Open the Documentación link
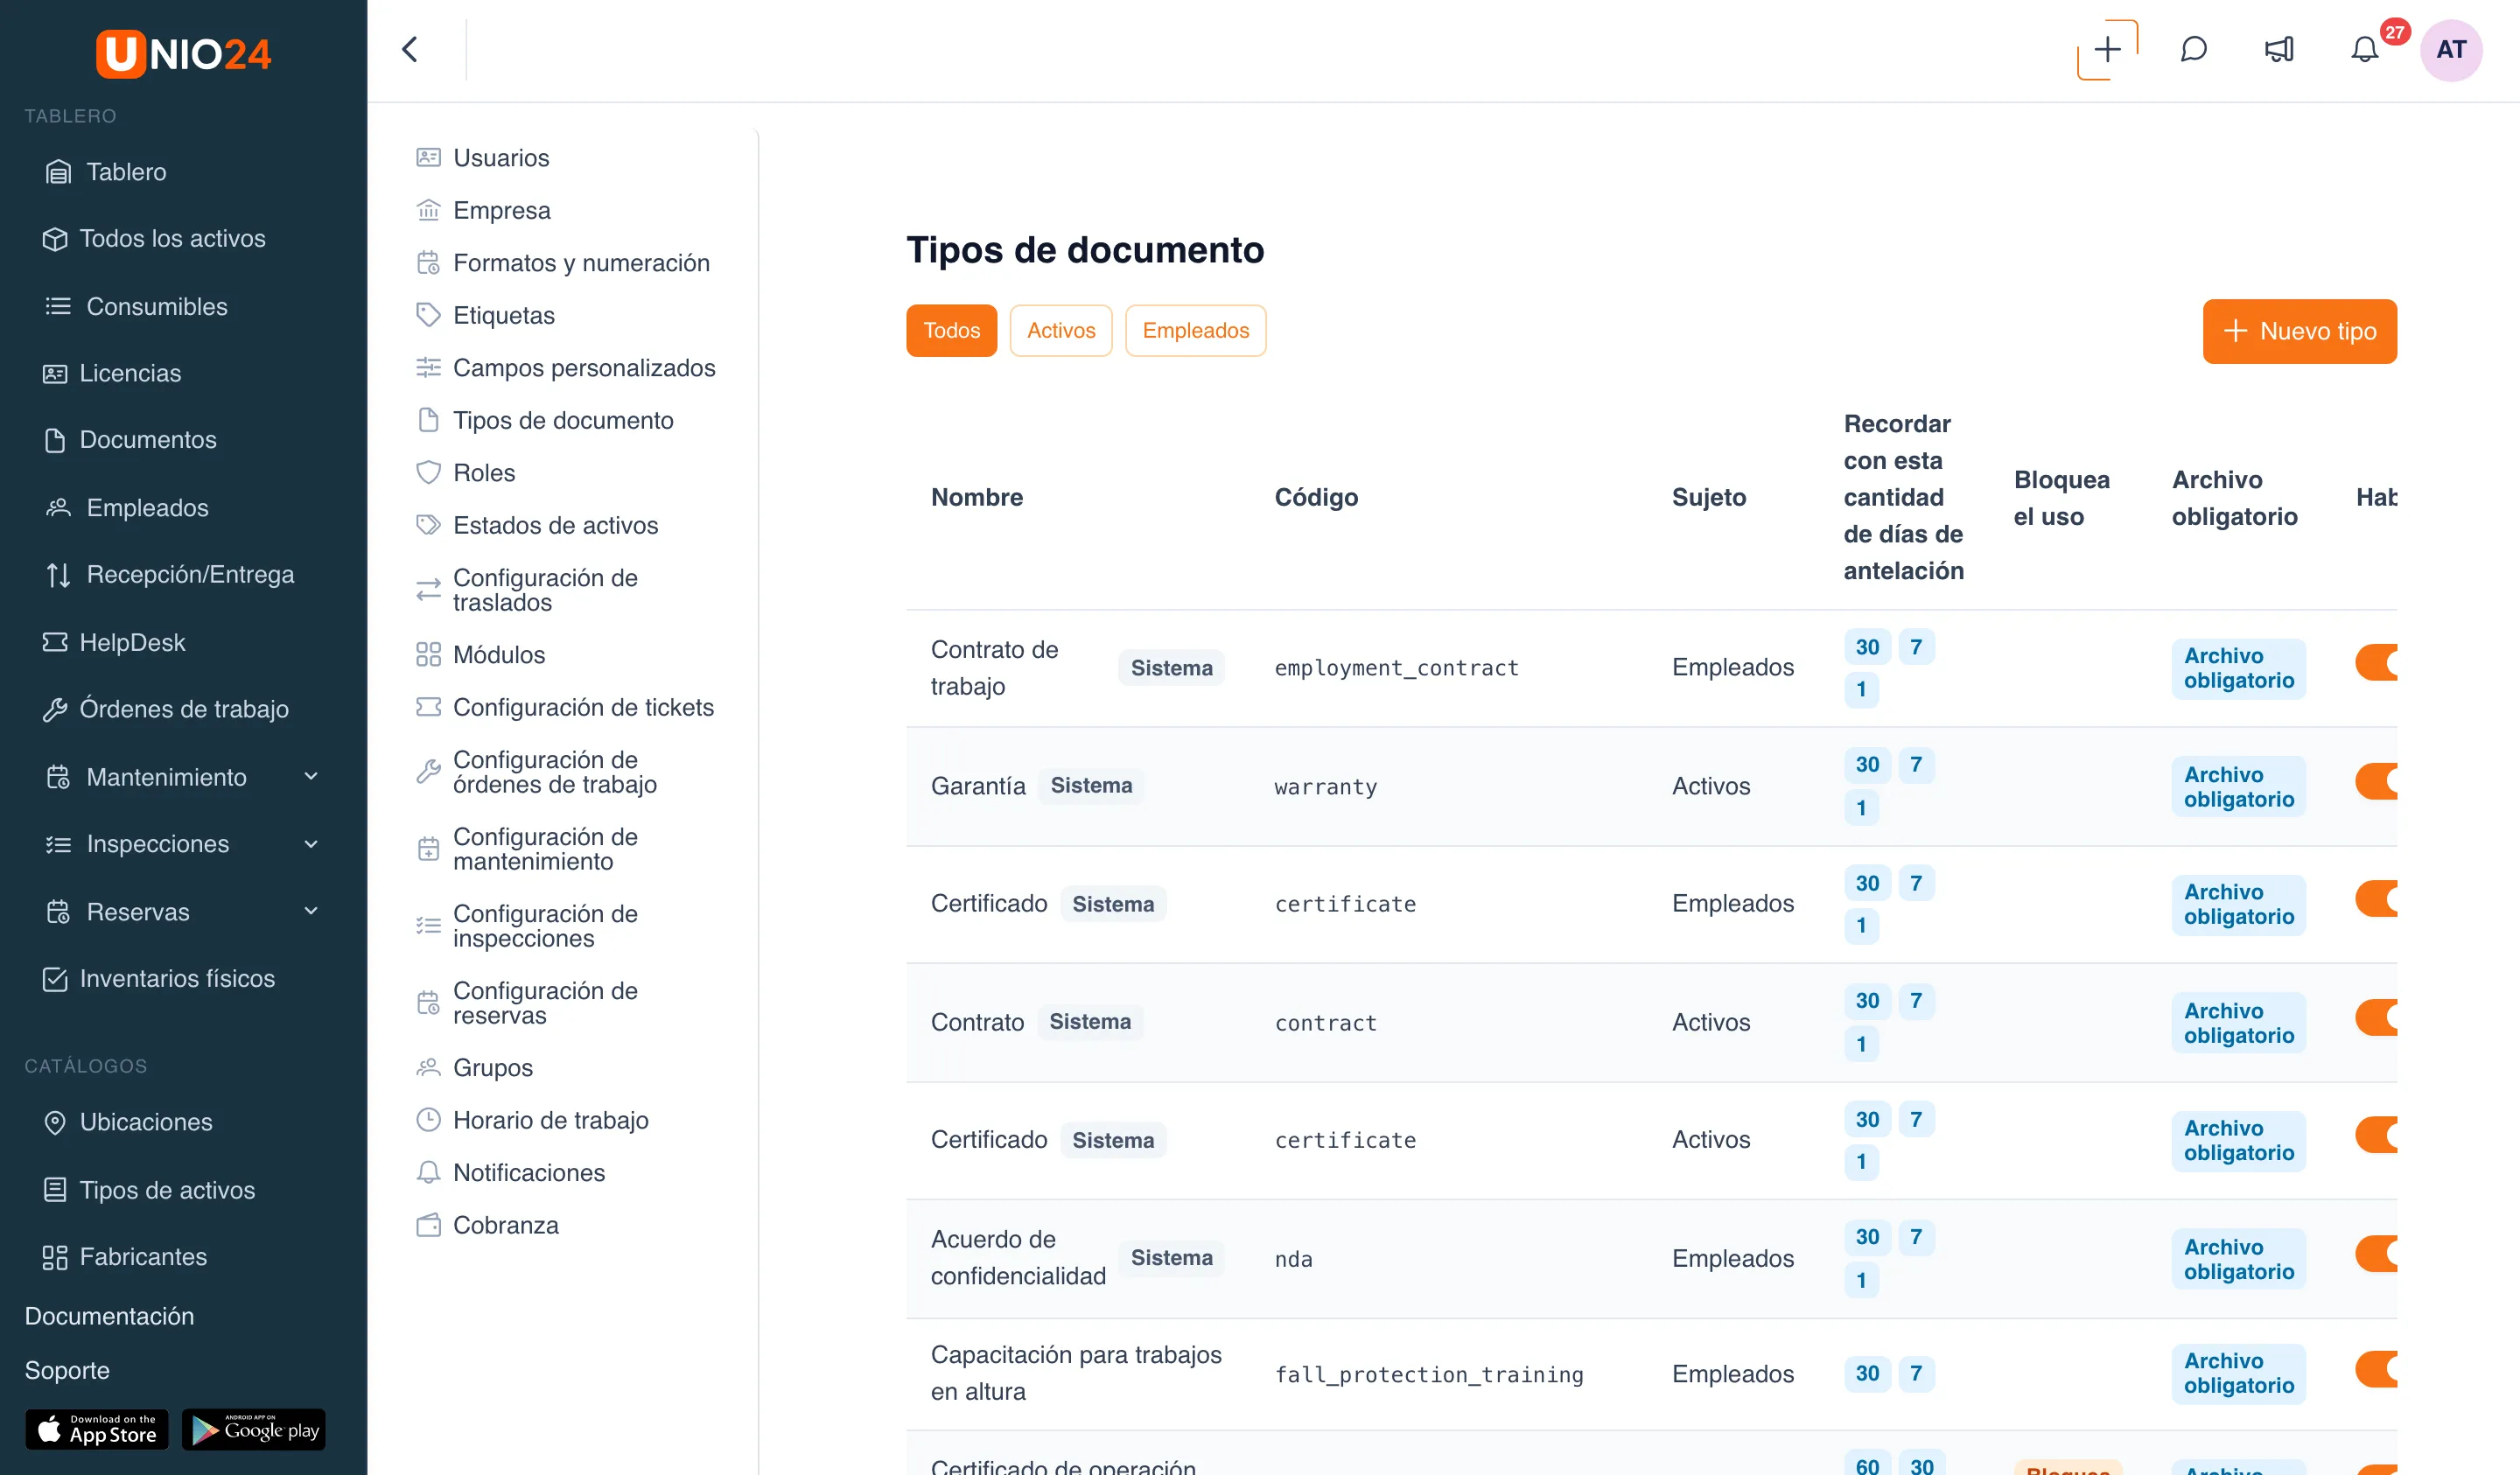This screenshot has height=1475, width=2520. point(109,1316)
